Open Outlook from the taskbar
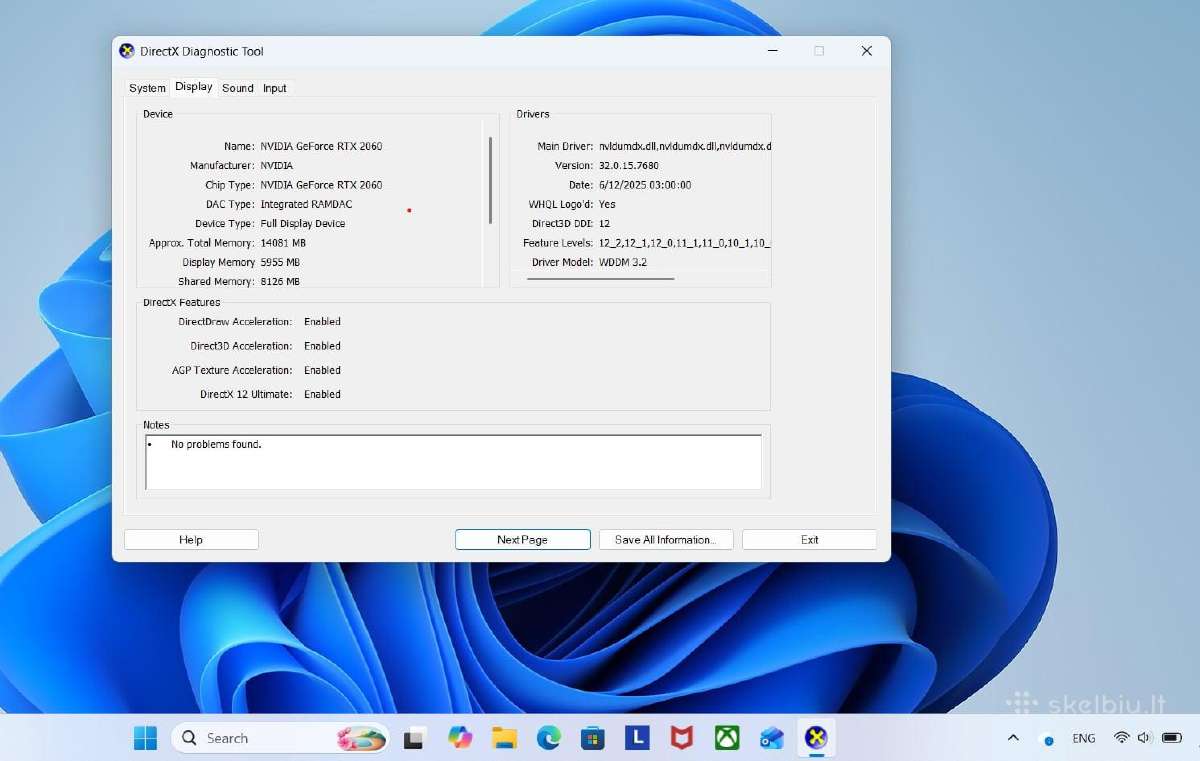This screenshot has width=1200, height=761. (771, 738)
